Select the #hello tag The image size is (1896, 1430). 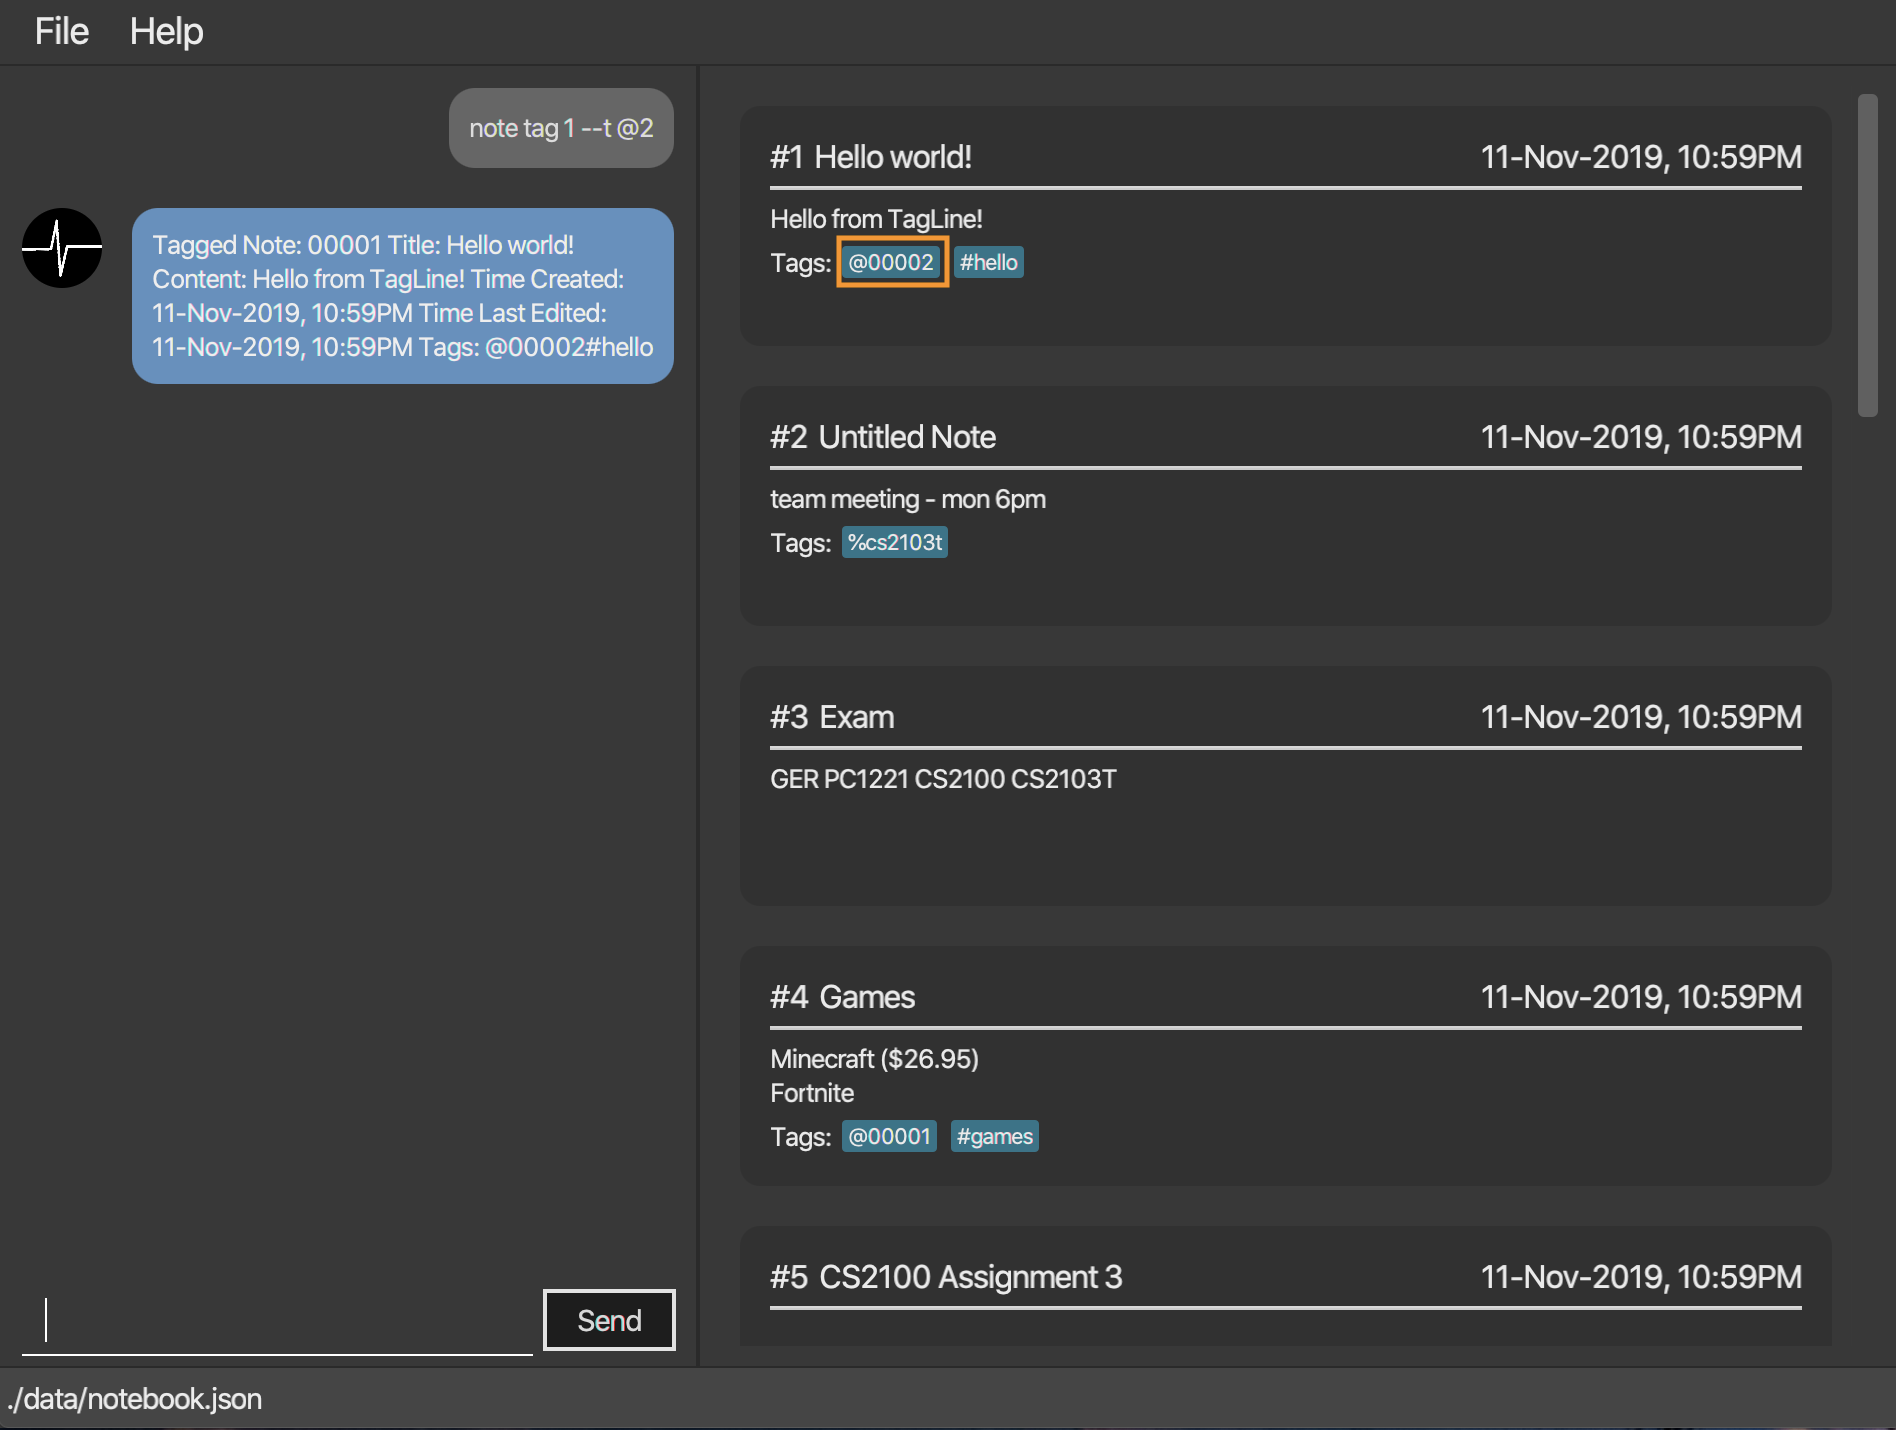coord(989,262)
